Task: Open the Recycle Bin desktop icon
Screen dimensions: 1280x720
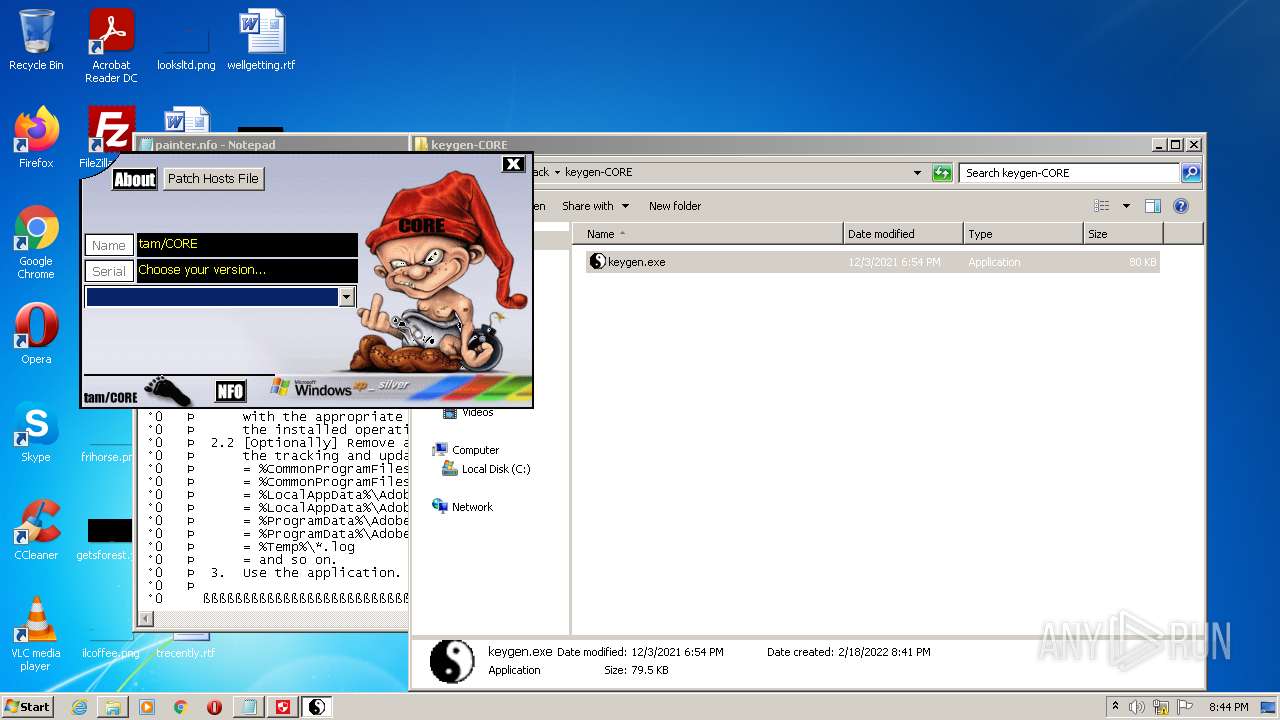Action: point(36,40)
